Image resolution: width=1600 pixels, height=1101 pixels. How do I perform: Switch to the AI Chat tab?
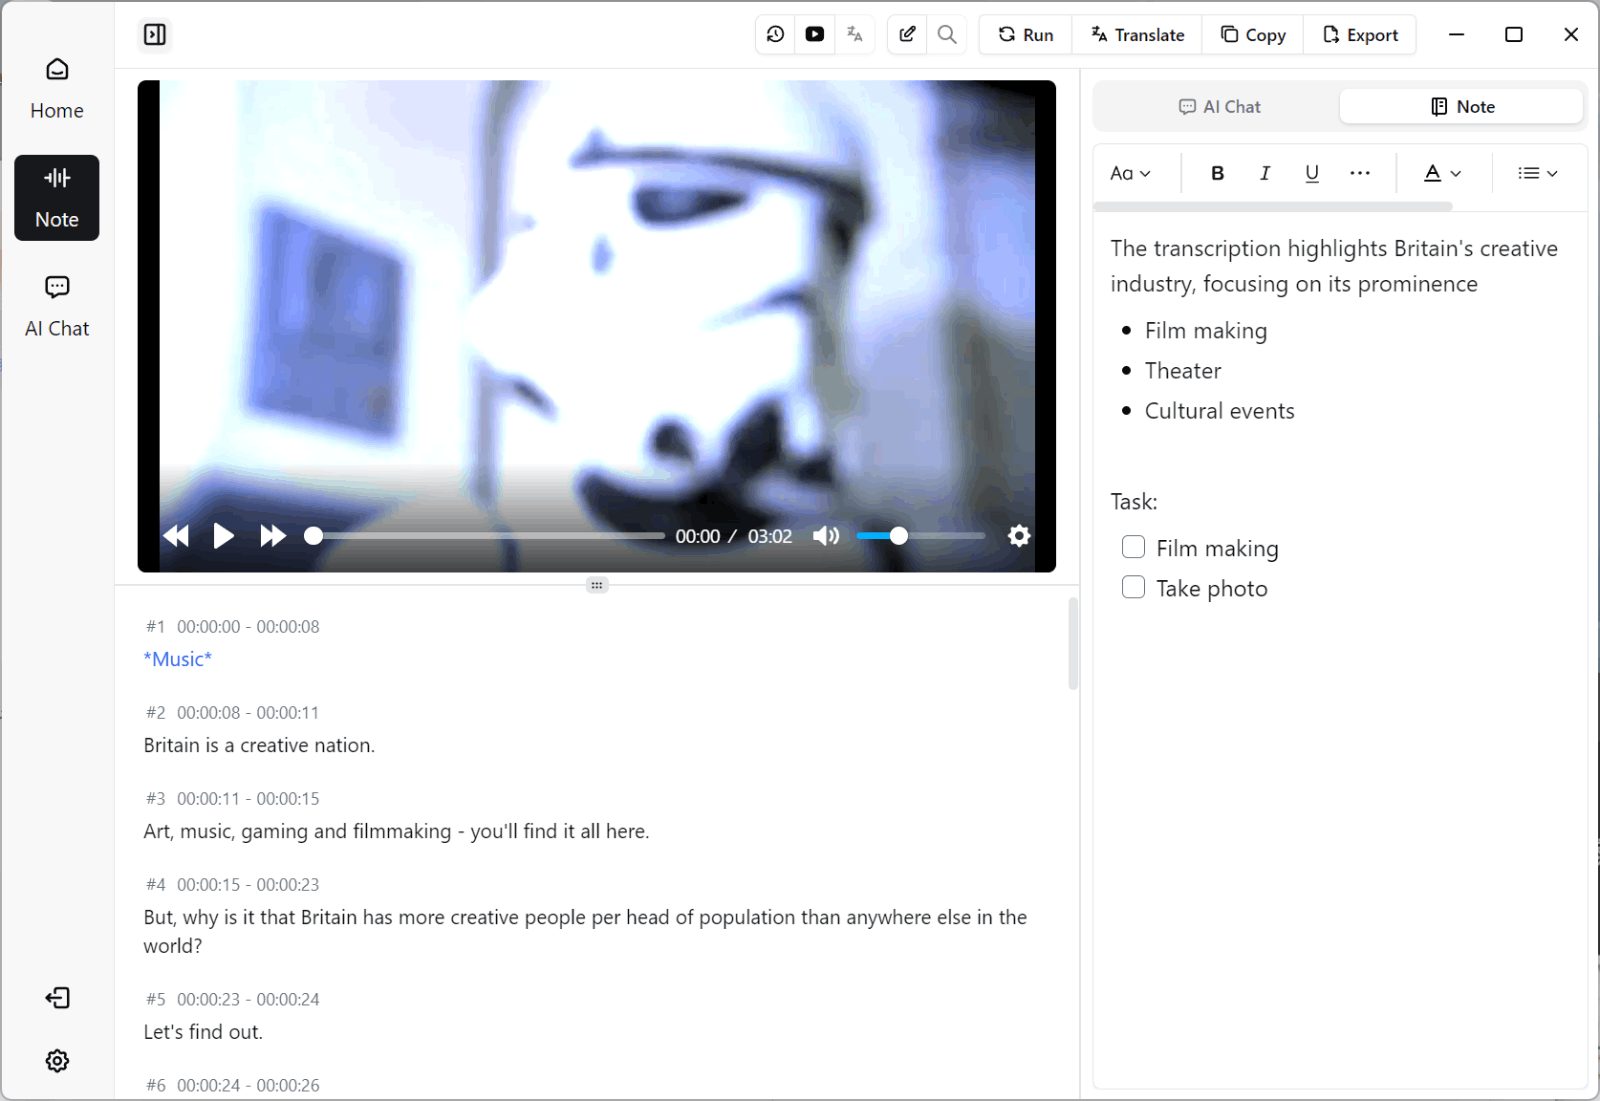point(1219,107)
